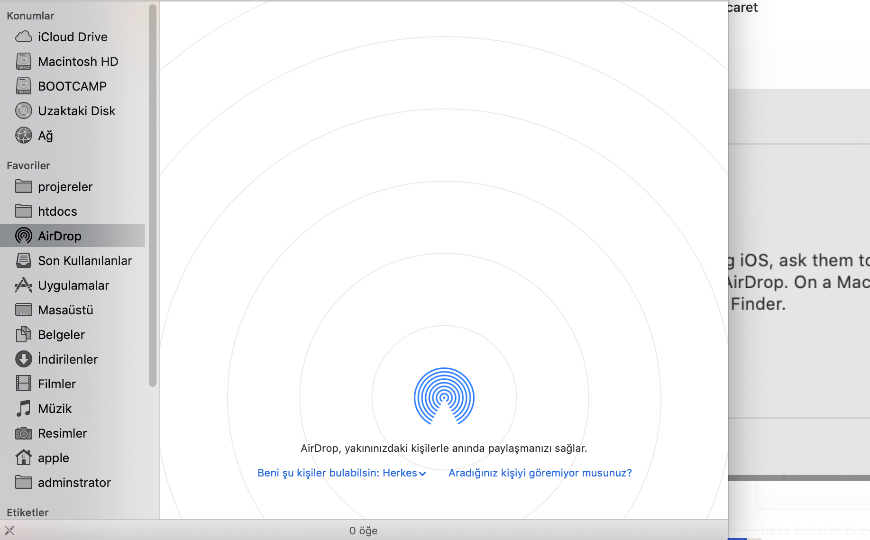
Task: Click the İndirilenler download arrow icon
Action: [23, 359]
